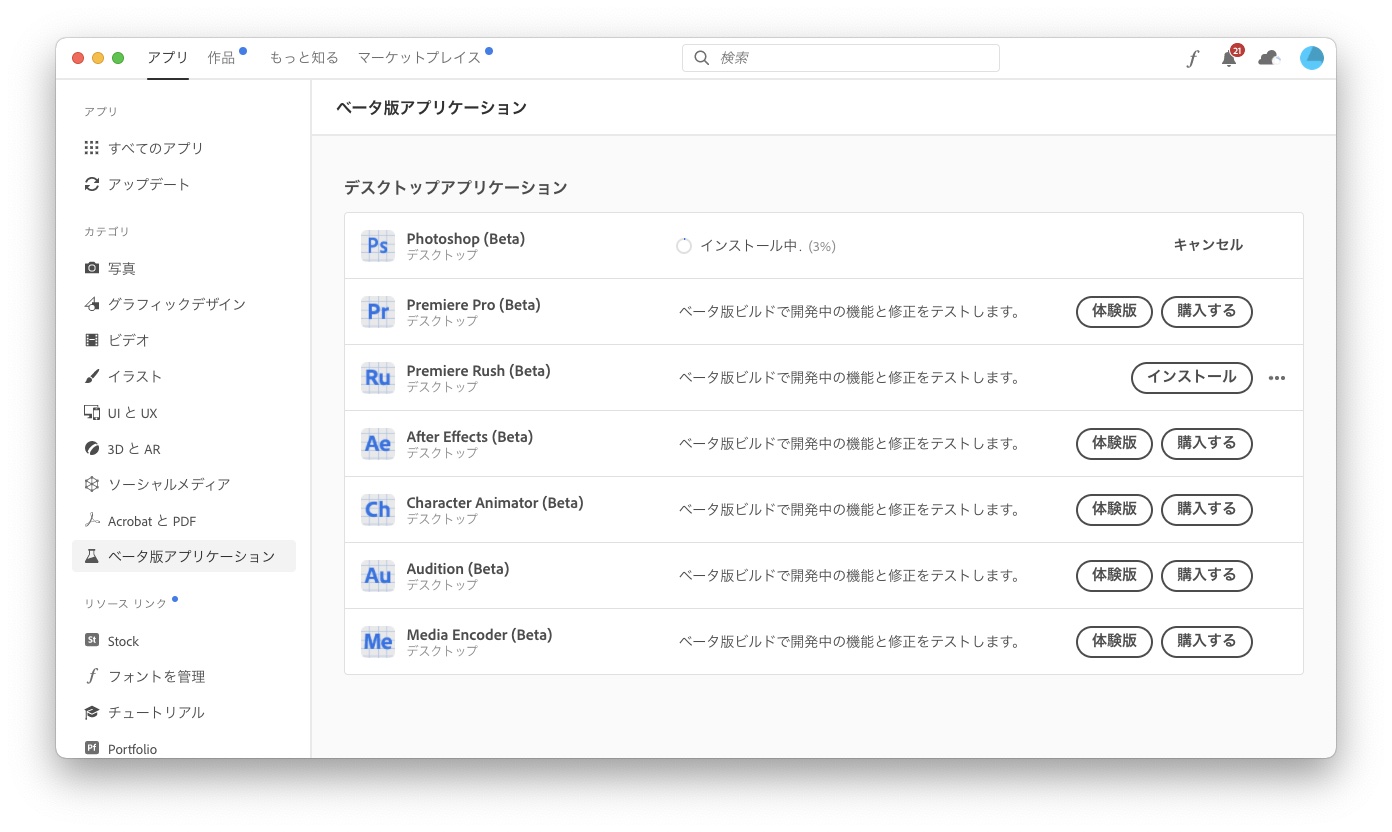The height and width of the screenshot is (832, 1392).
Task: Click the 検索 search field
Action: click(x=841, y=58)
